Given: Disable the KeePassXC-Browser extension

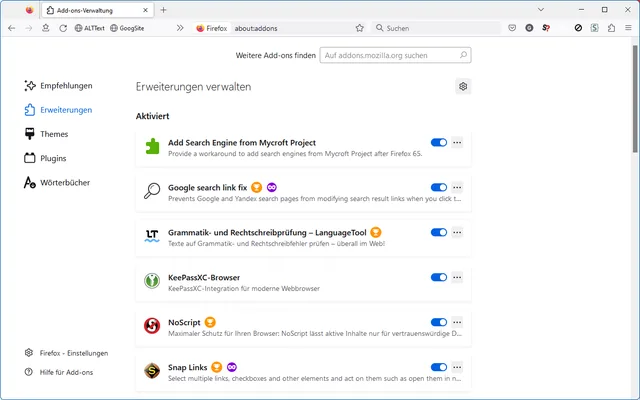Looking at the screenshot, I should 438,277.
